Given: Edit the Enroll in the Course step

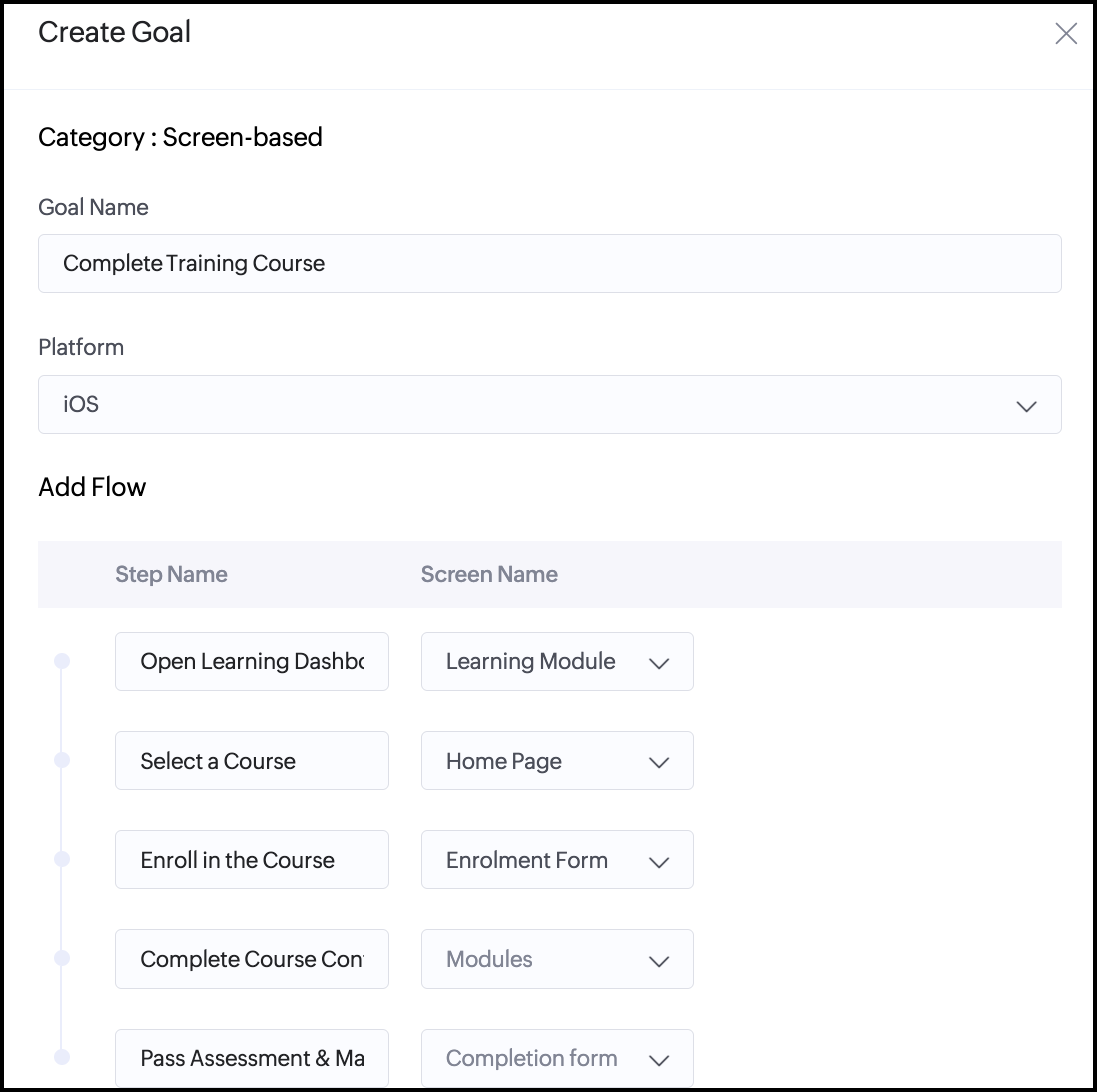Looking at the screenshot, I should (x=251, y=860).
